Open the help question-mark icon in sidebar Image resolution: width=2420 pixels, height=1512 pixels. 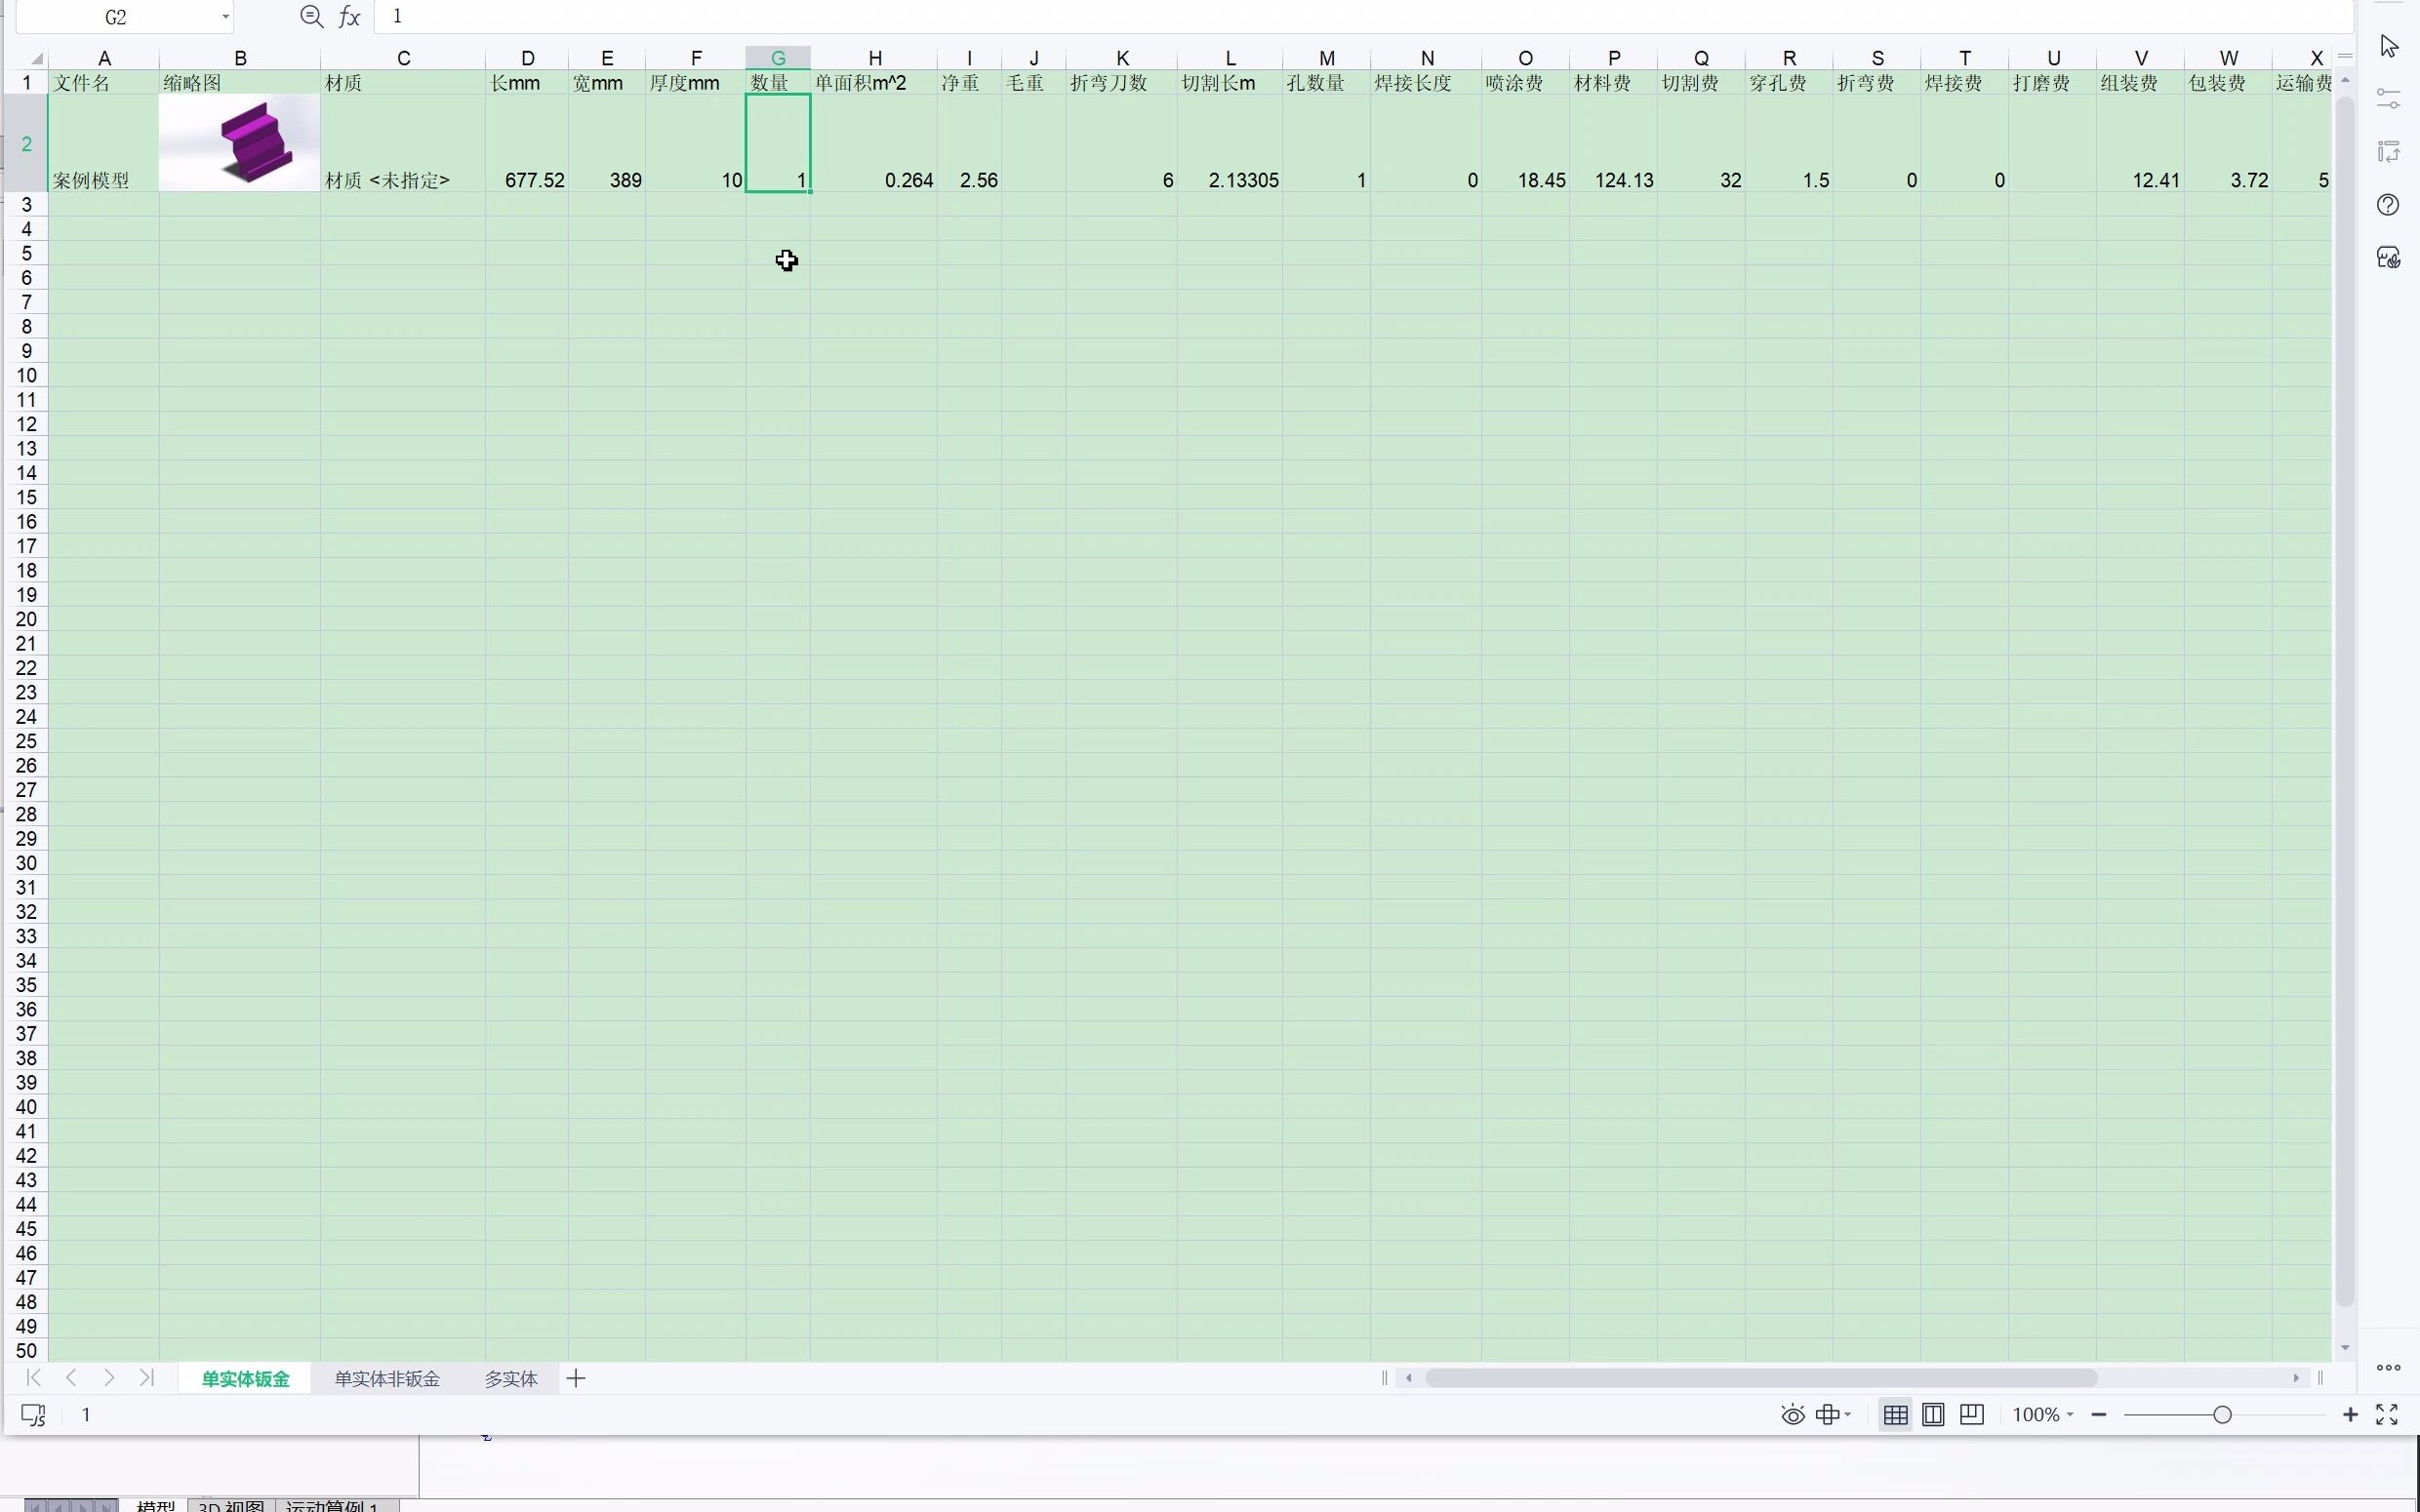click(x=2388, y=206)
